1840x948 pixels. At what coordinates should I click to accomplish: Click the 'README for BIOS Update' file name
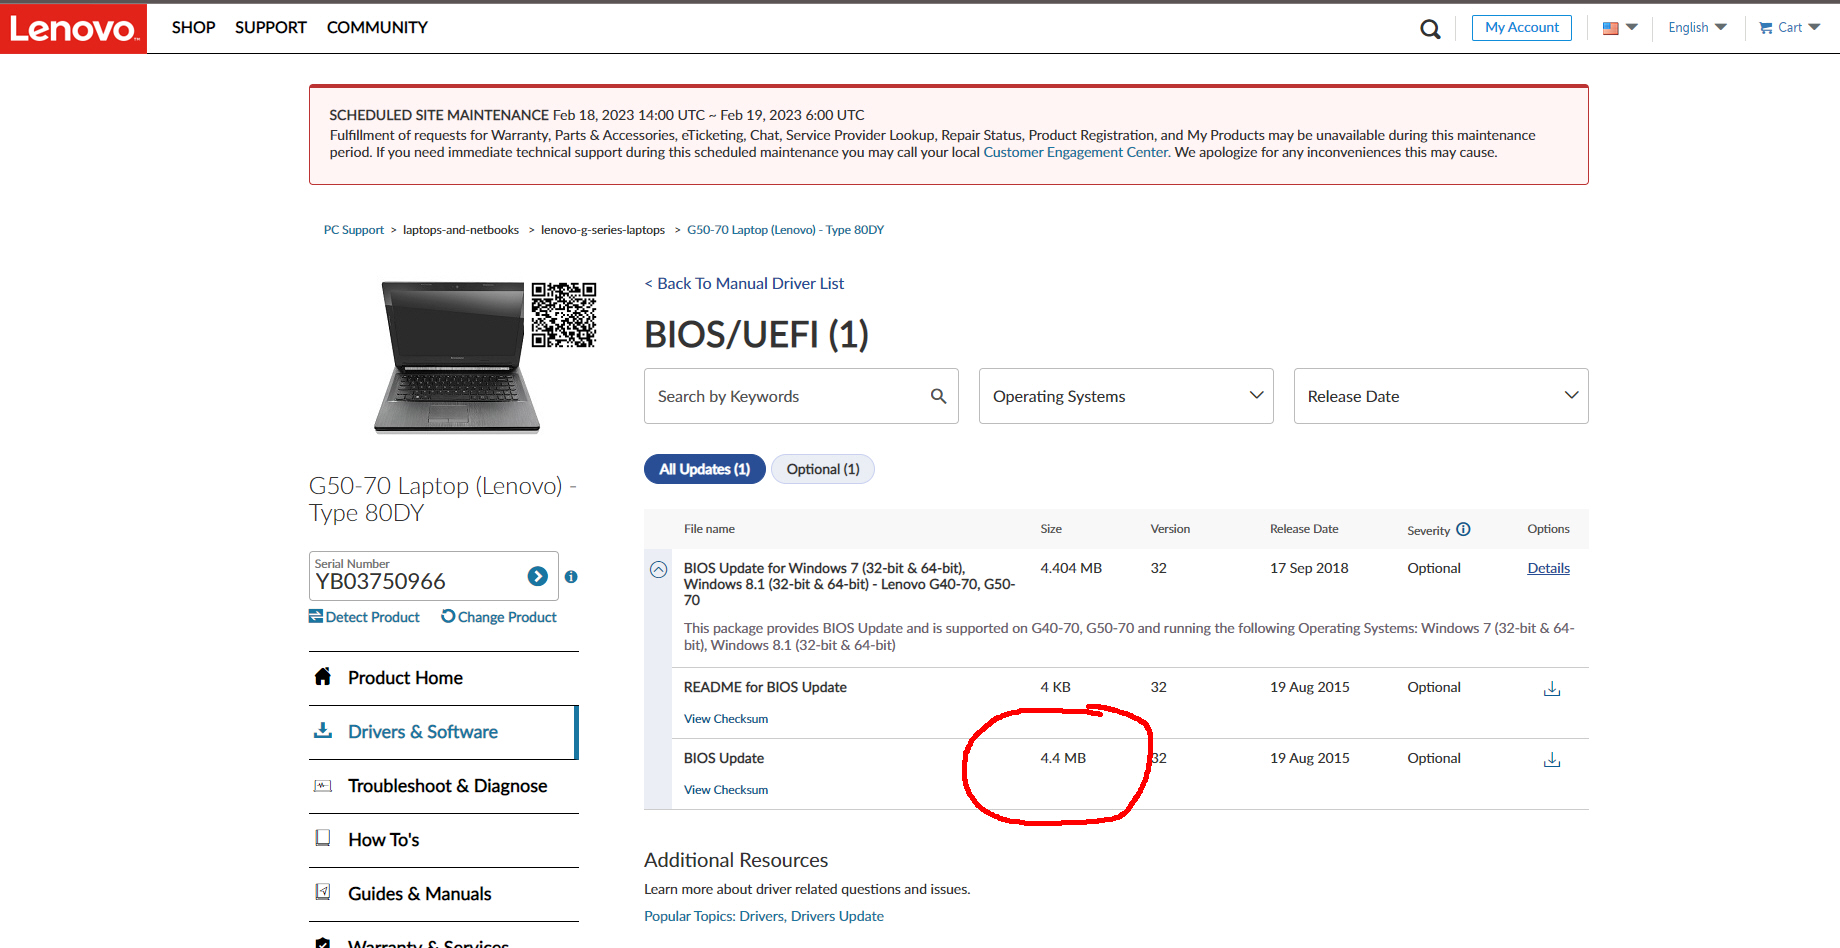point(765,687)
